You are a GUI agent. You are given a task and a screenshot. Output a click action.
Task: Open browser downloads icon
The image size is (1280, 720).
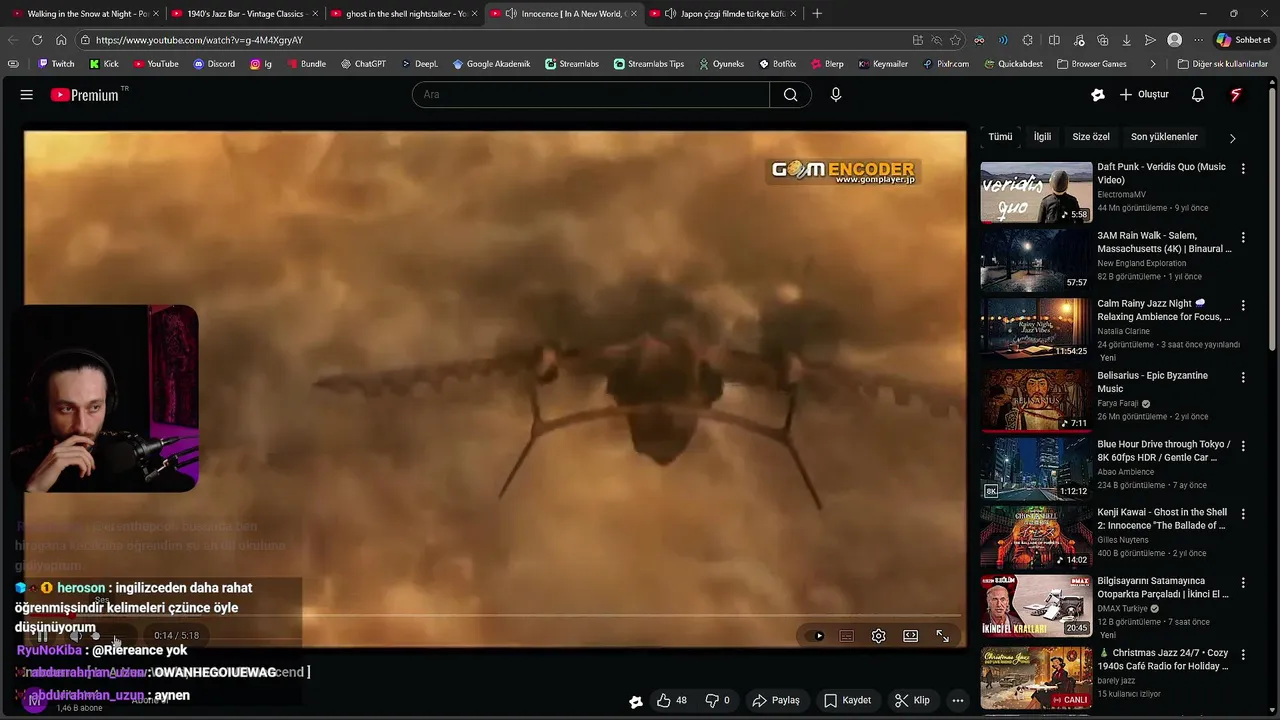tap(1126, 40)
